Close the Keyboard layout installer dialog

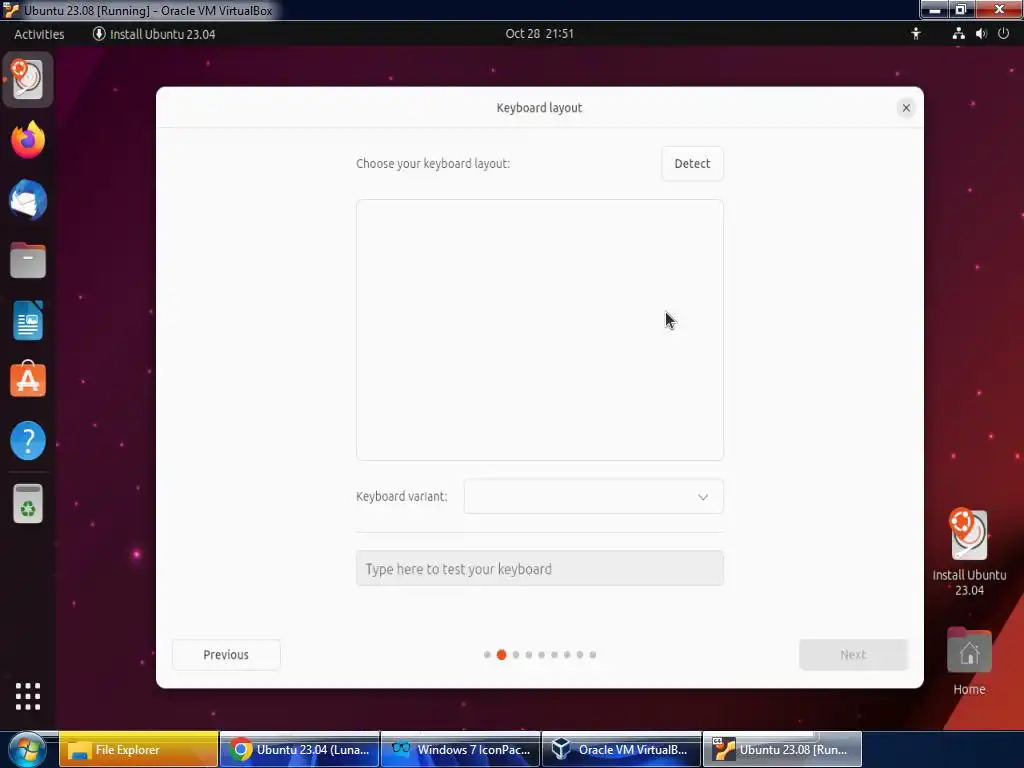(x=906, y=108)
